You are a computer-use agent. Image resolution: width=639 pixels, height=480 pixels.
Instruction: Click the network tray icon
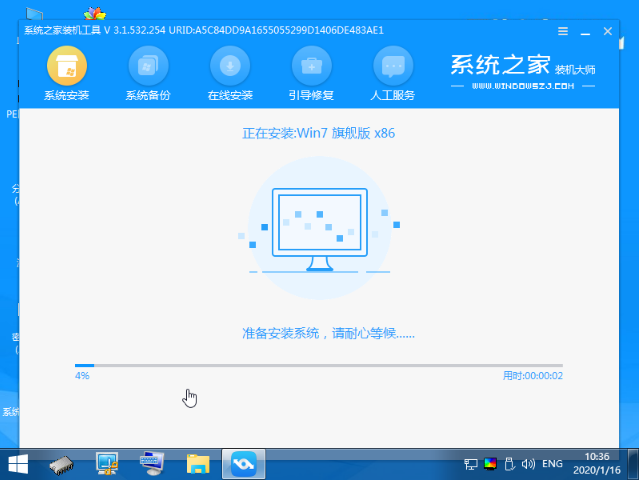pos(471,464)
